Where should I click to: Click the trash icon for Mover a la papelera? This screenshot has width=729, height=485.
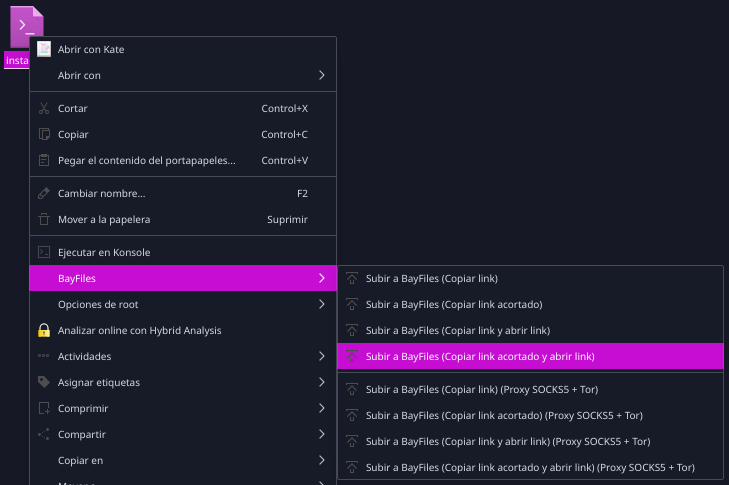coord(44,219)
